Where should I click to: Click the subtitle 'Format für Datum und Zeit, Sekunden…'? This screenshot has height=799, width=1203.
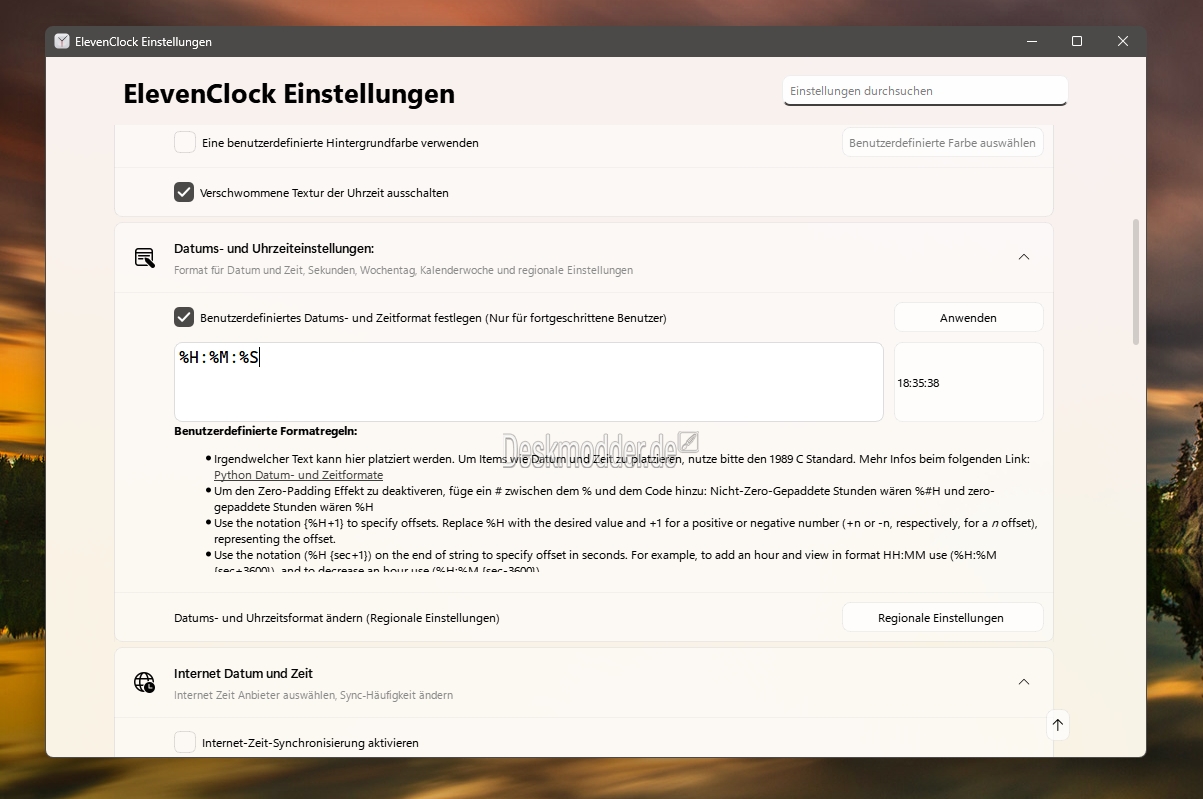[403, 270]
